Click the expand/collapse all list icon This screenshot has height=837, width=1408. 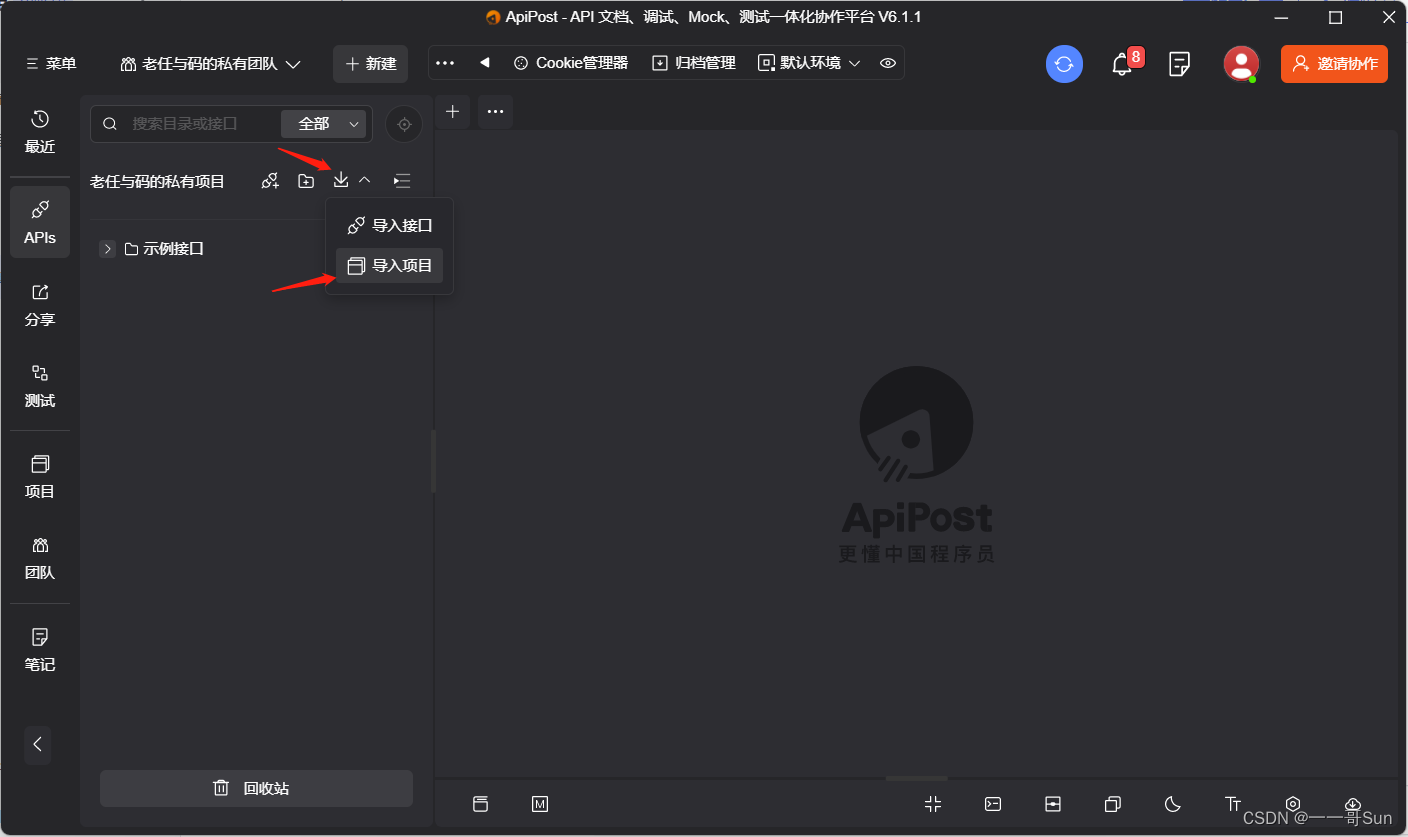[x=402, y=181]
